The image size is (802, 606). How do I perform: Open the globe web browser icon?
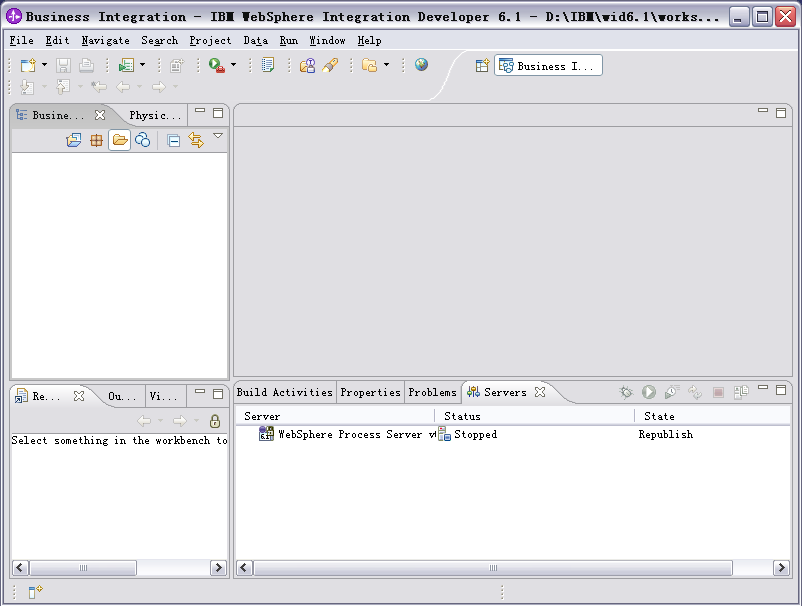pyautogui.click(x=421, y=64)
